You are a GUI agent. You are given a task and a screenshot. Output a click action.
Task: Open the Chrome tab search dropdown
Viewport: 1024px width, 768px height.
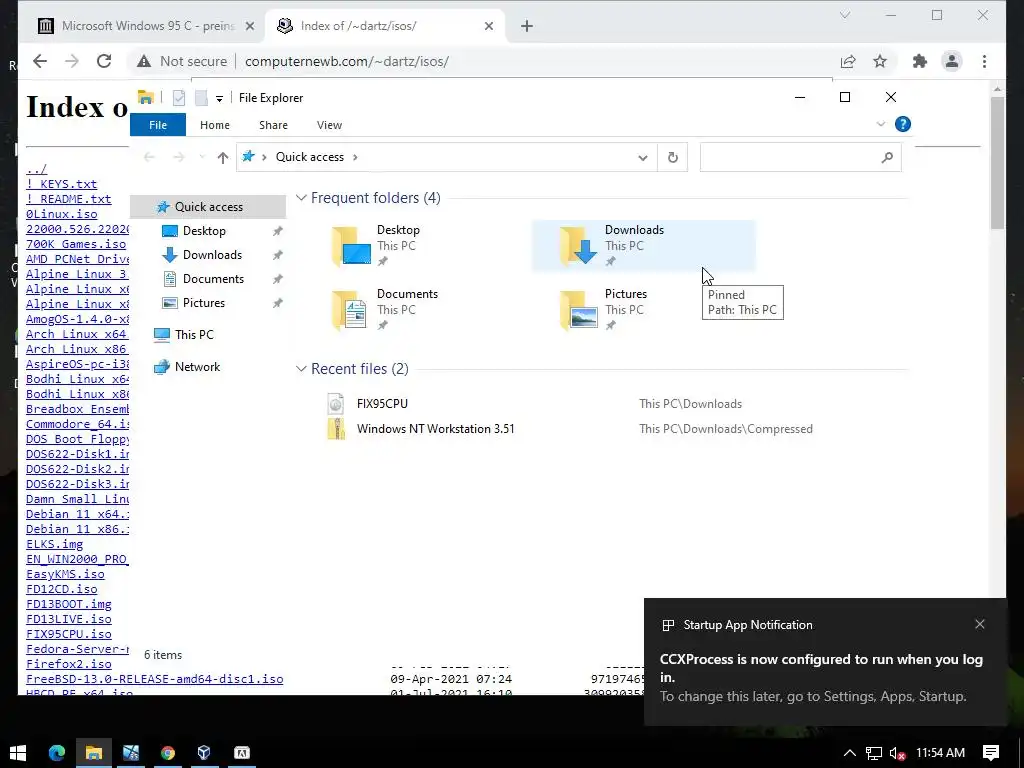(x=844, y=15)
